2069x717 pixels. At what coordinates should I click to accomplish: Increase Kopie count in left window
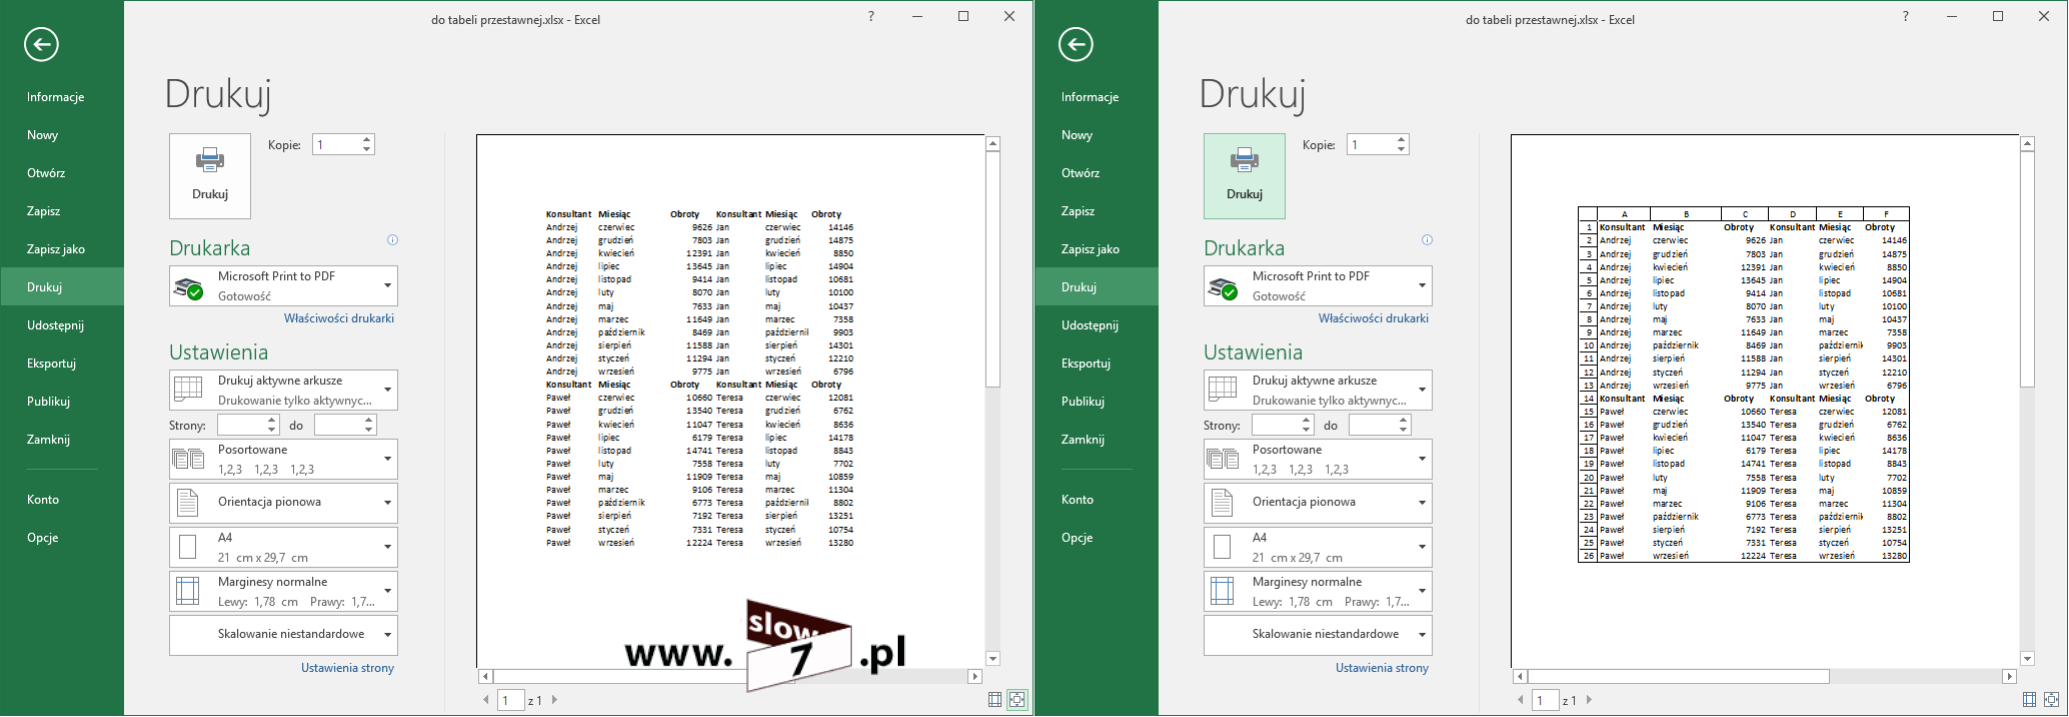[x=367, y=140]
